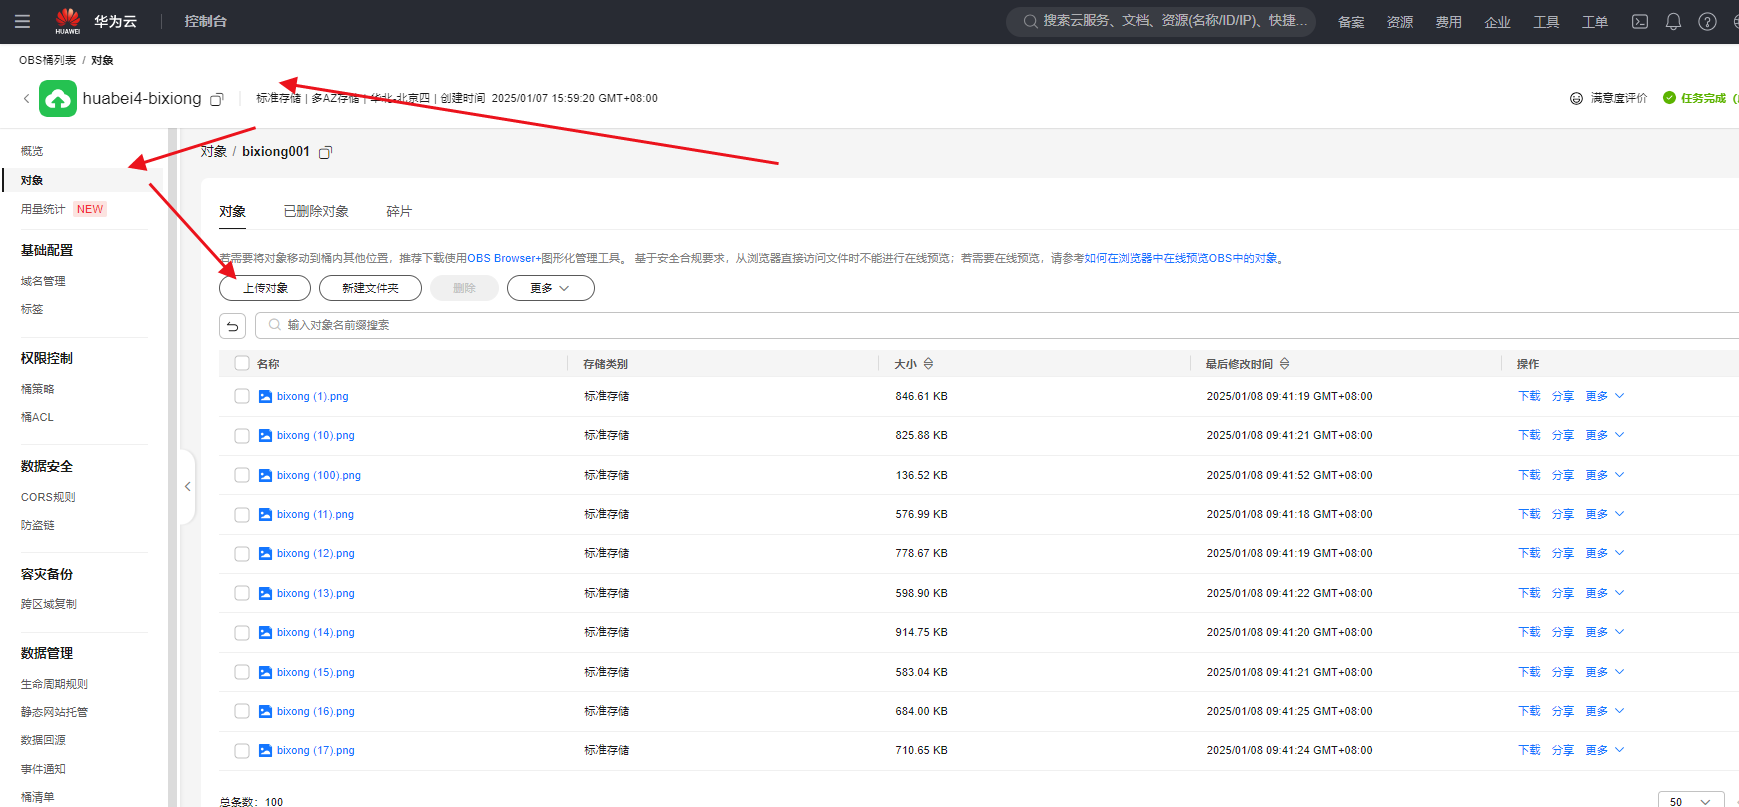
Task: Open the 如何在浏览器中在线预览OBS中的对象 link
Action: tap(1181, 259)
